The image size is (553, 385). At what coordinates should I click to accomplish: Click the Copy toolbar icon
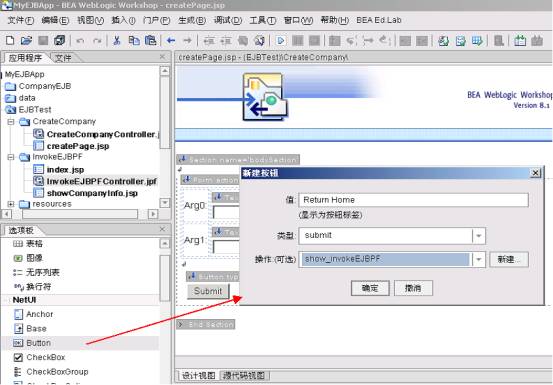134,41
